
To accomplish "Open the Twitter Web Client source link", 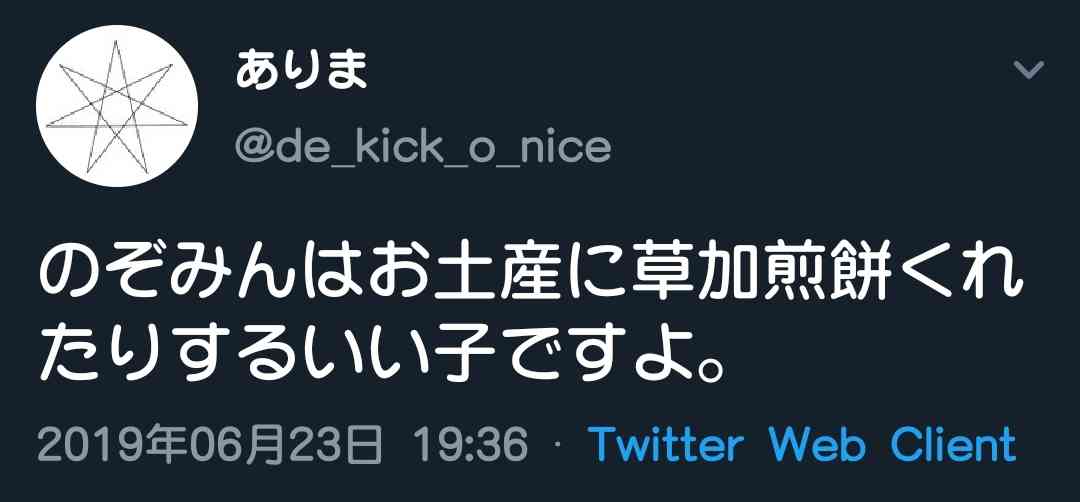I will click(802, 444).
